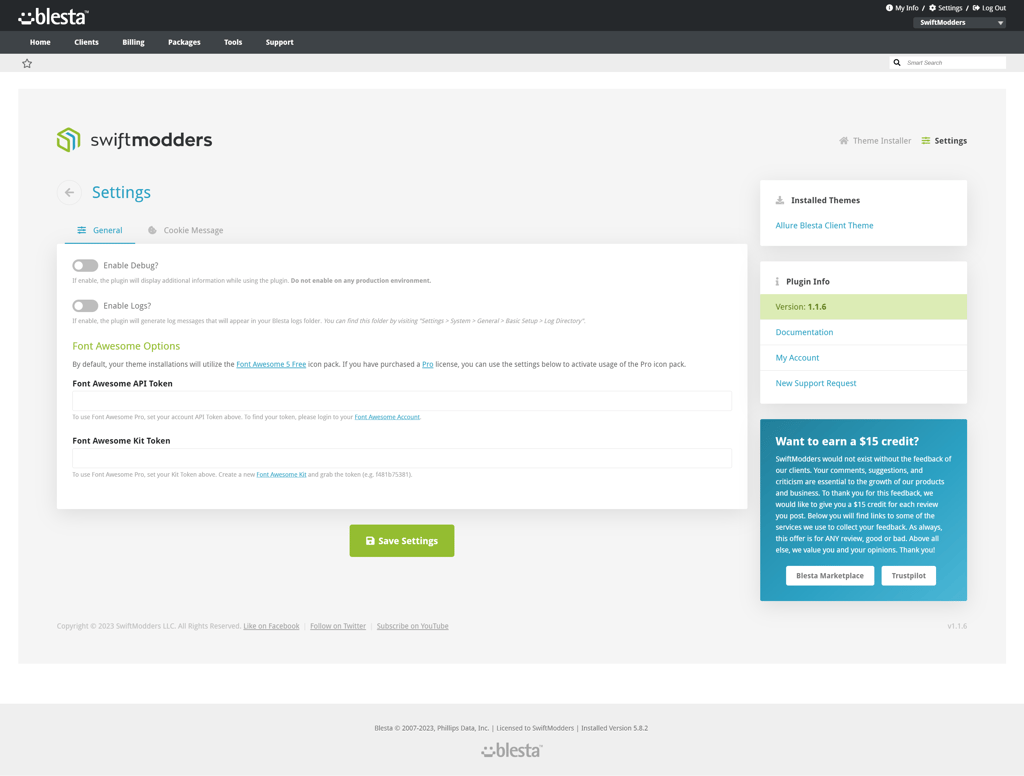The width and height of the screenshot is (1024, 776).
Task: Click the Blesta logo in header
Action: pyautogui.click(x=54, y=16)
